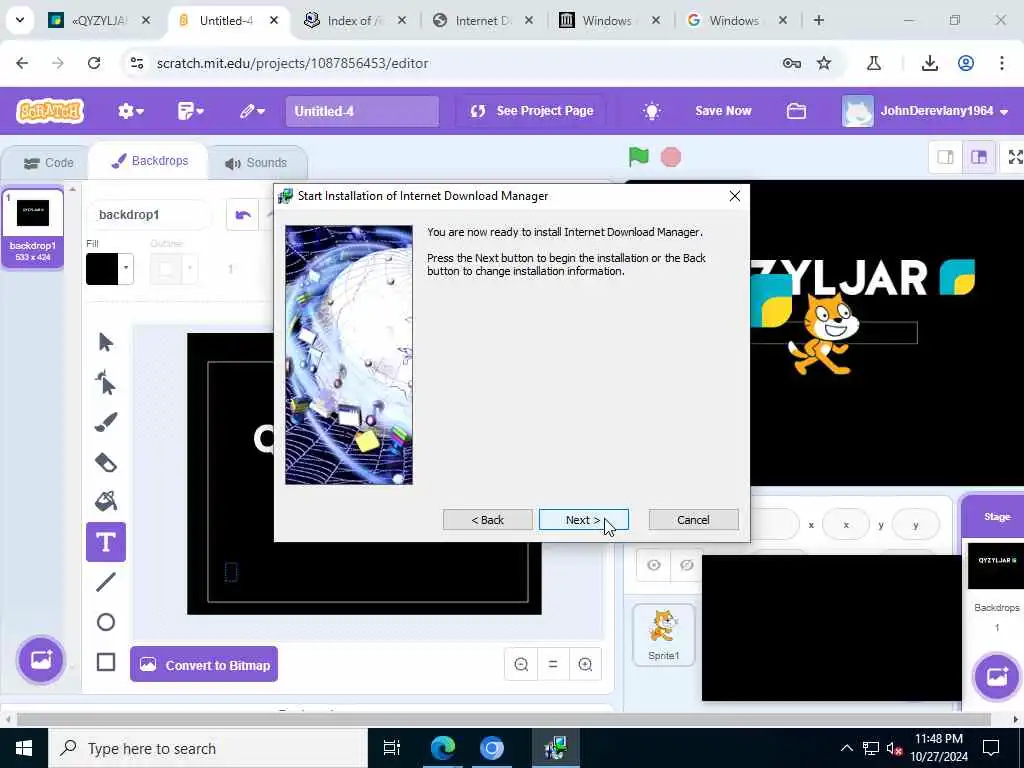Switch to the Sounds tab
1024x768 pixels.
pyautogui.click(x=256, y=163)
